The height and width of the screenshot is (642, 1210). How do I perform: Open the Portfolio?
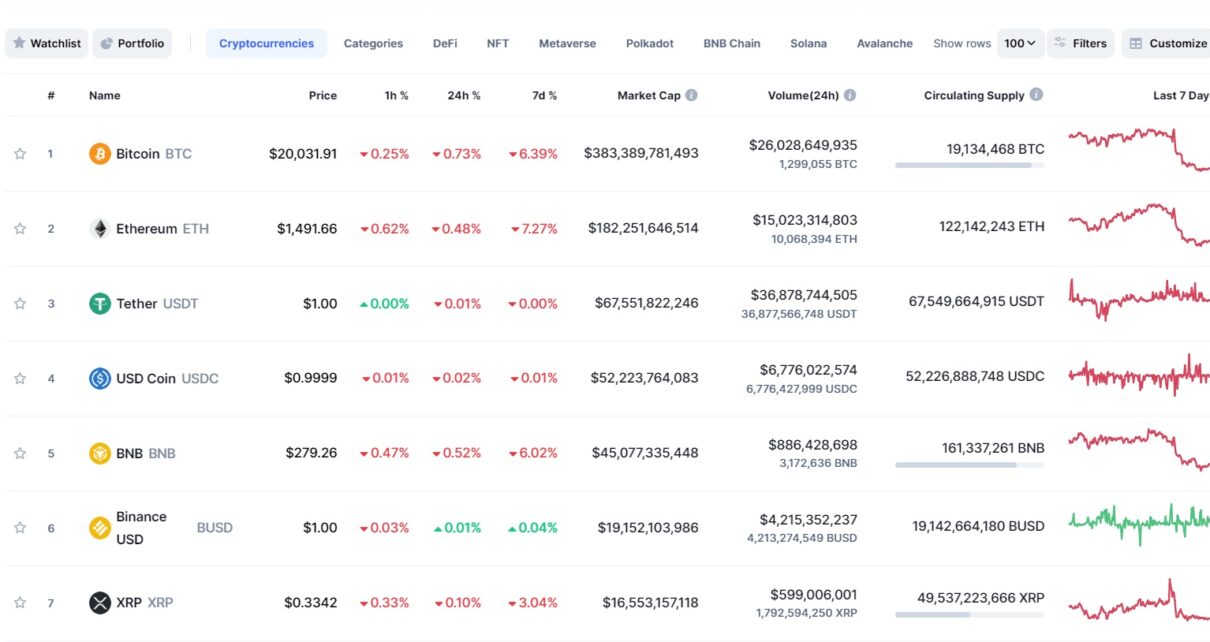pos(132,43)
